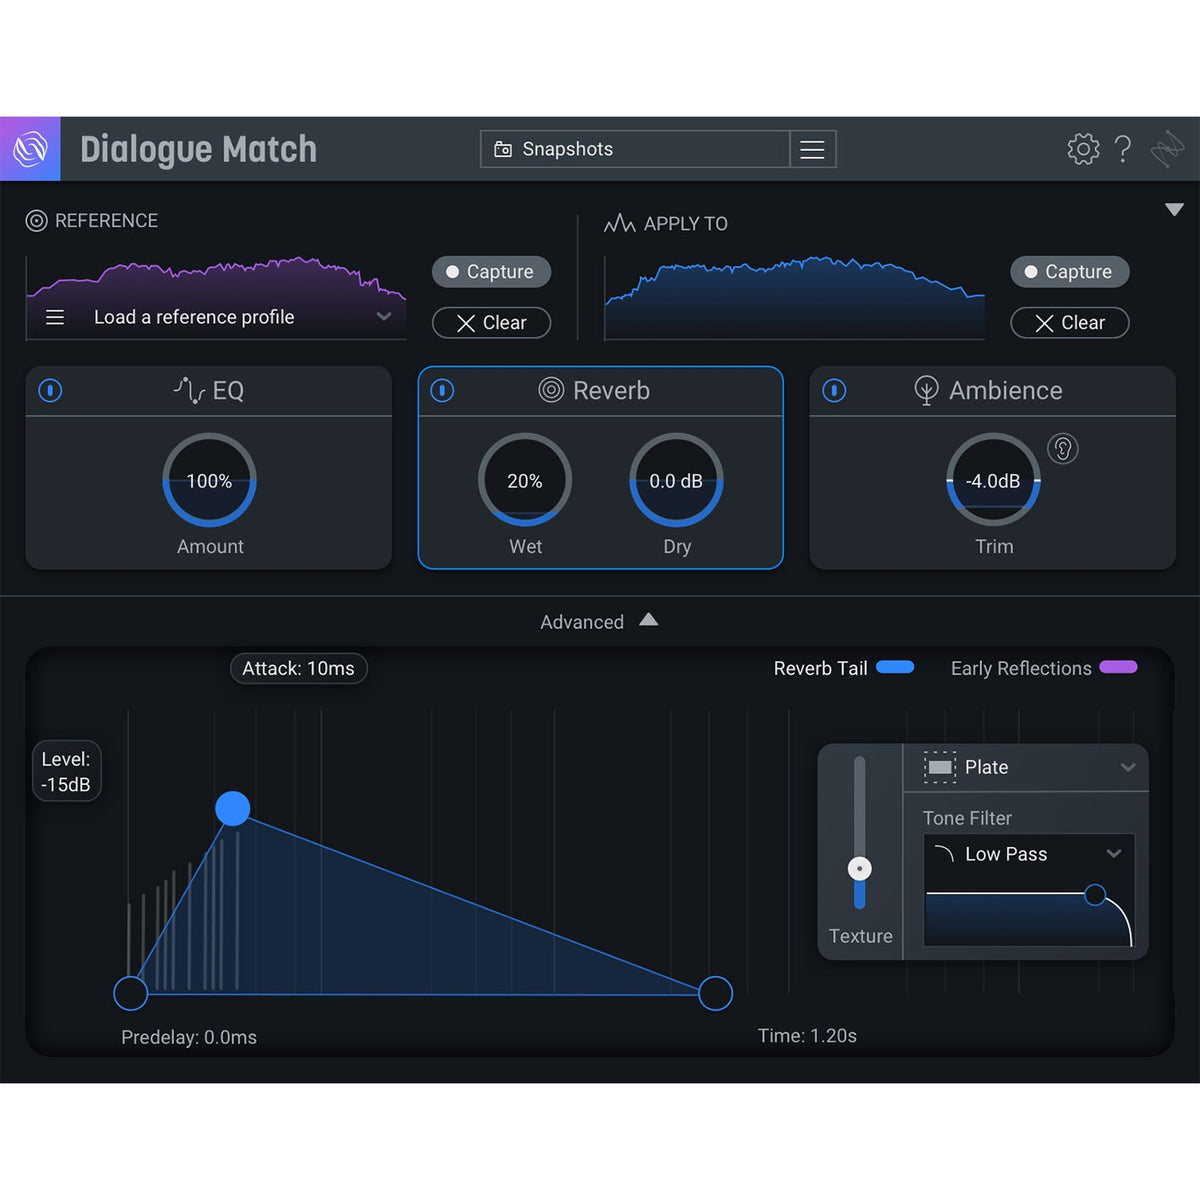Click the 'Tone Filter' label
Image resolution: width=1200 pixels, height=1200 pixels.
[x=967, y=818]
